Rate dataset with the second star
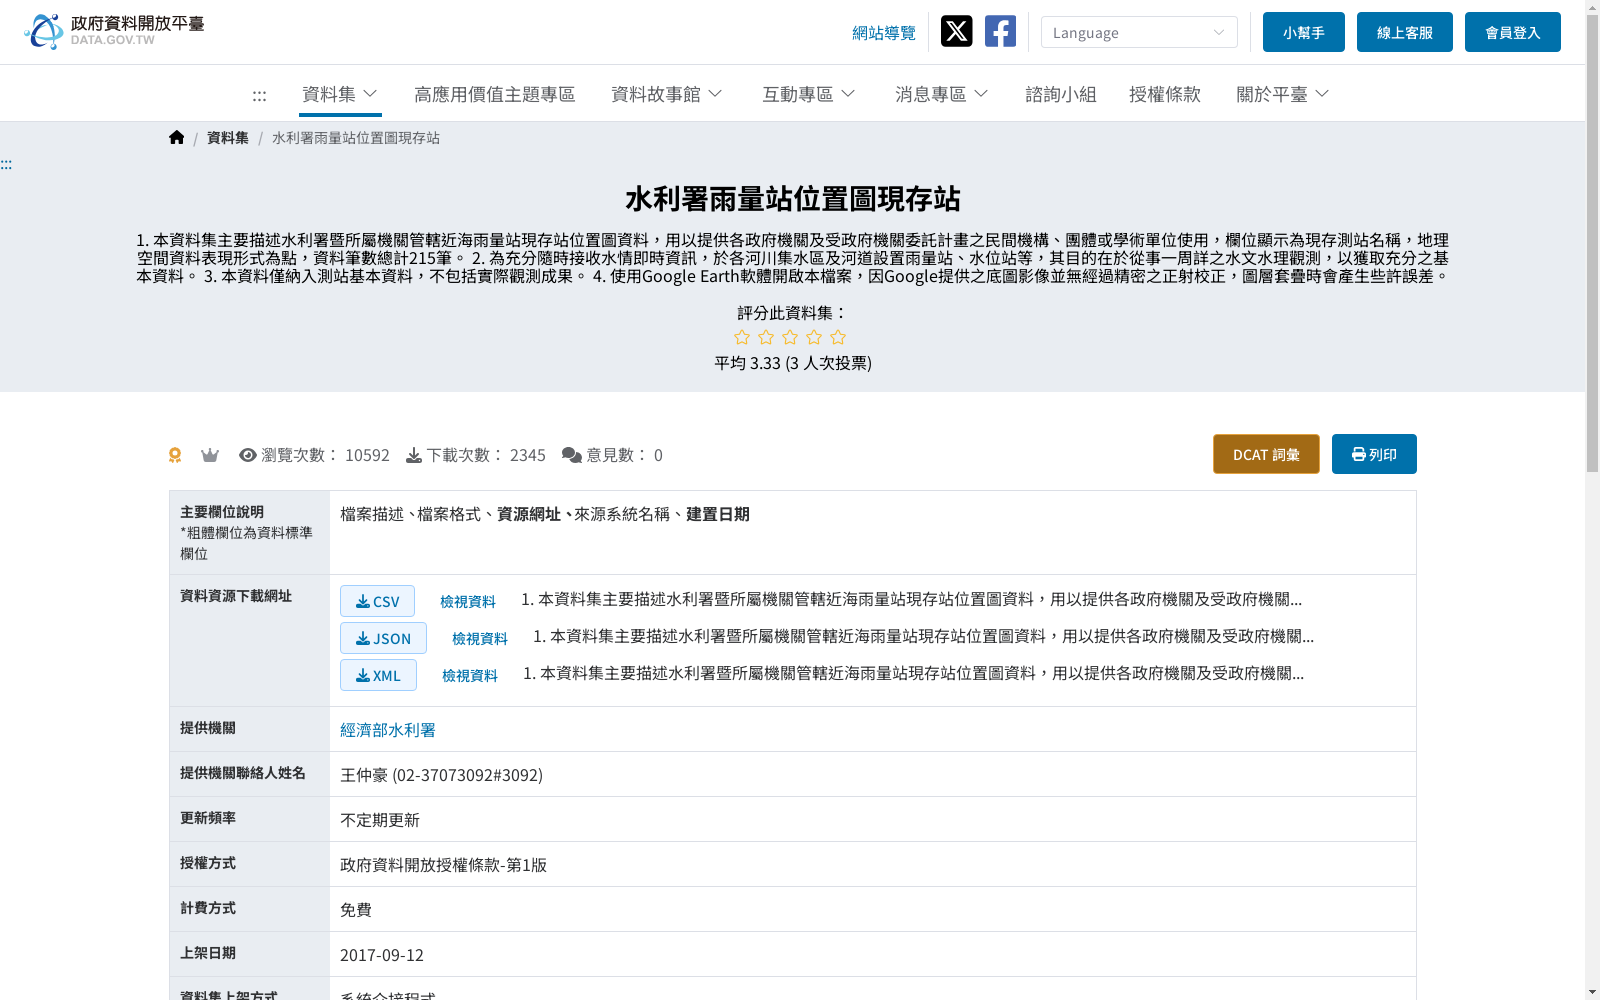The image size is (1600, 1000). coord(766,337)
